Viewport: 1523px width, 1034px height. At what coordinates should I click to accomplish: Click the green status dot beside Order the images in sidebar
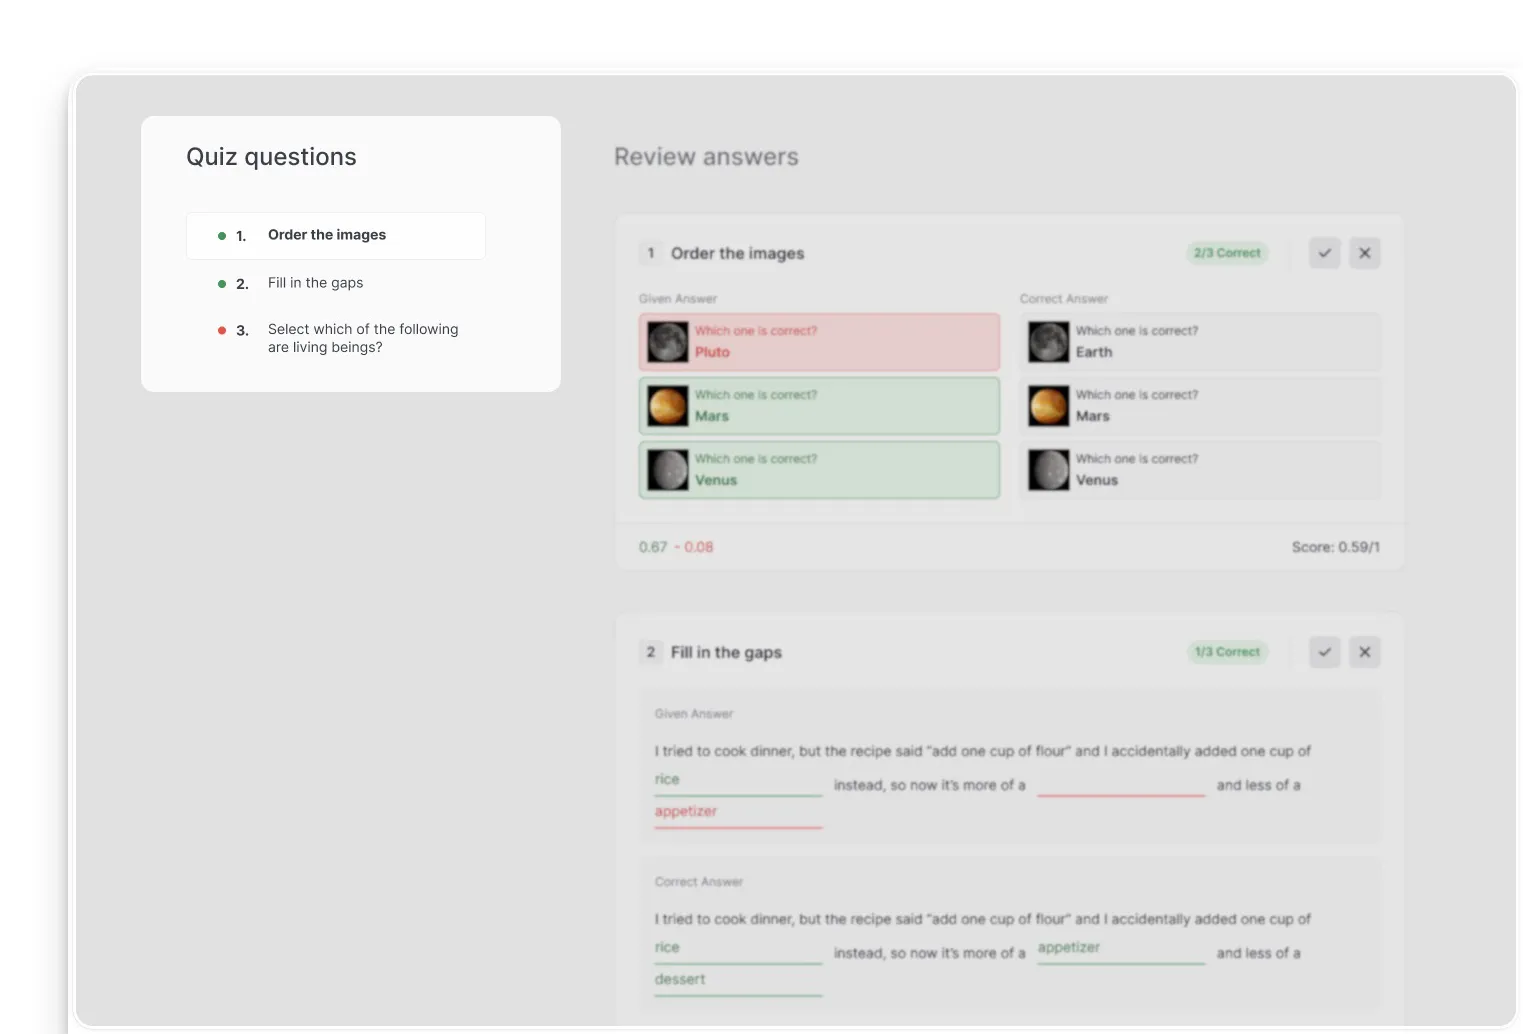tap(222, 236)
